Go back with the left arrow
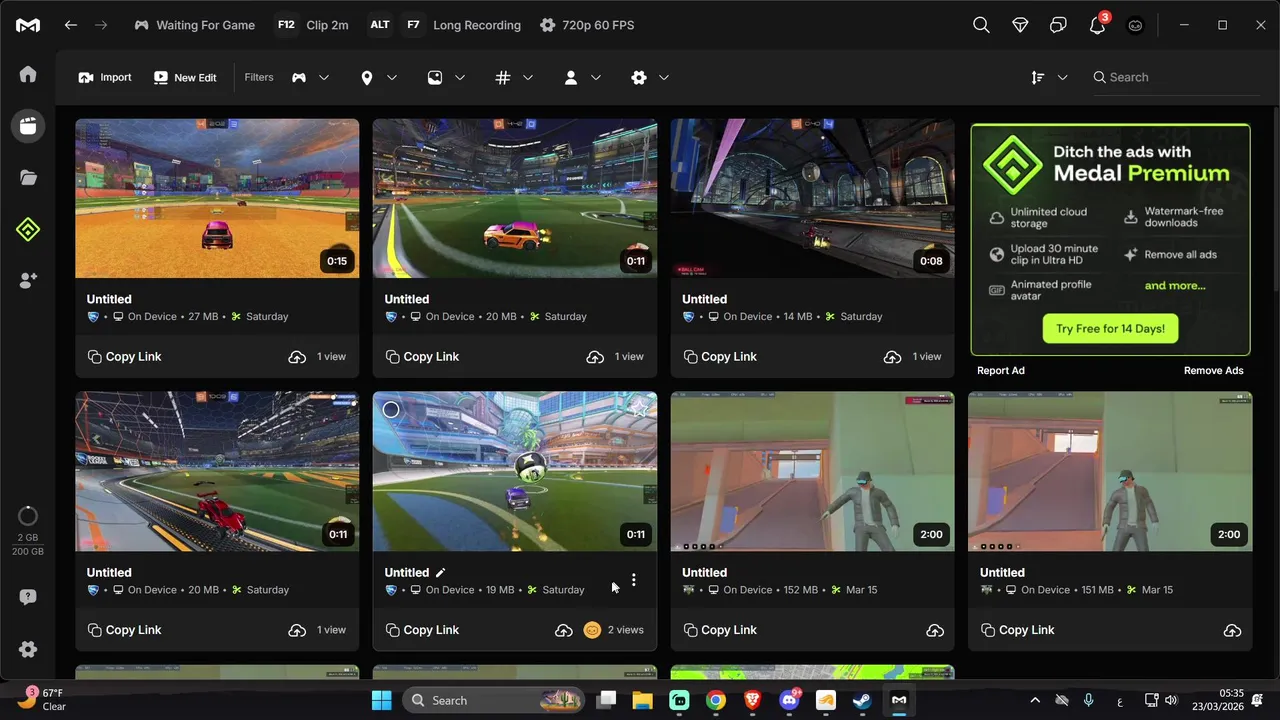 point(71,25)
